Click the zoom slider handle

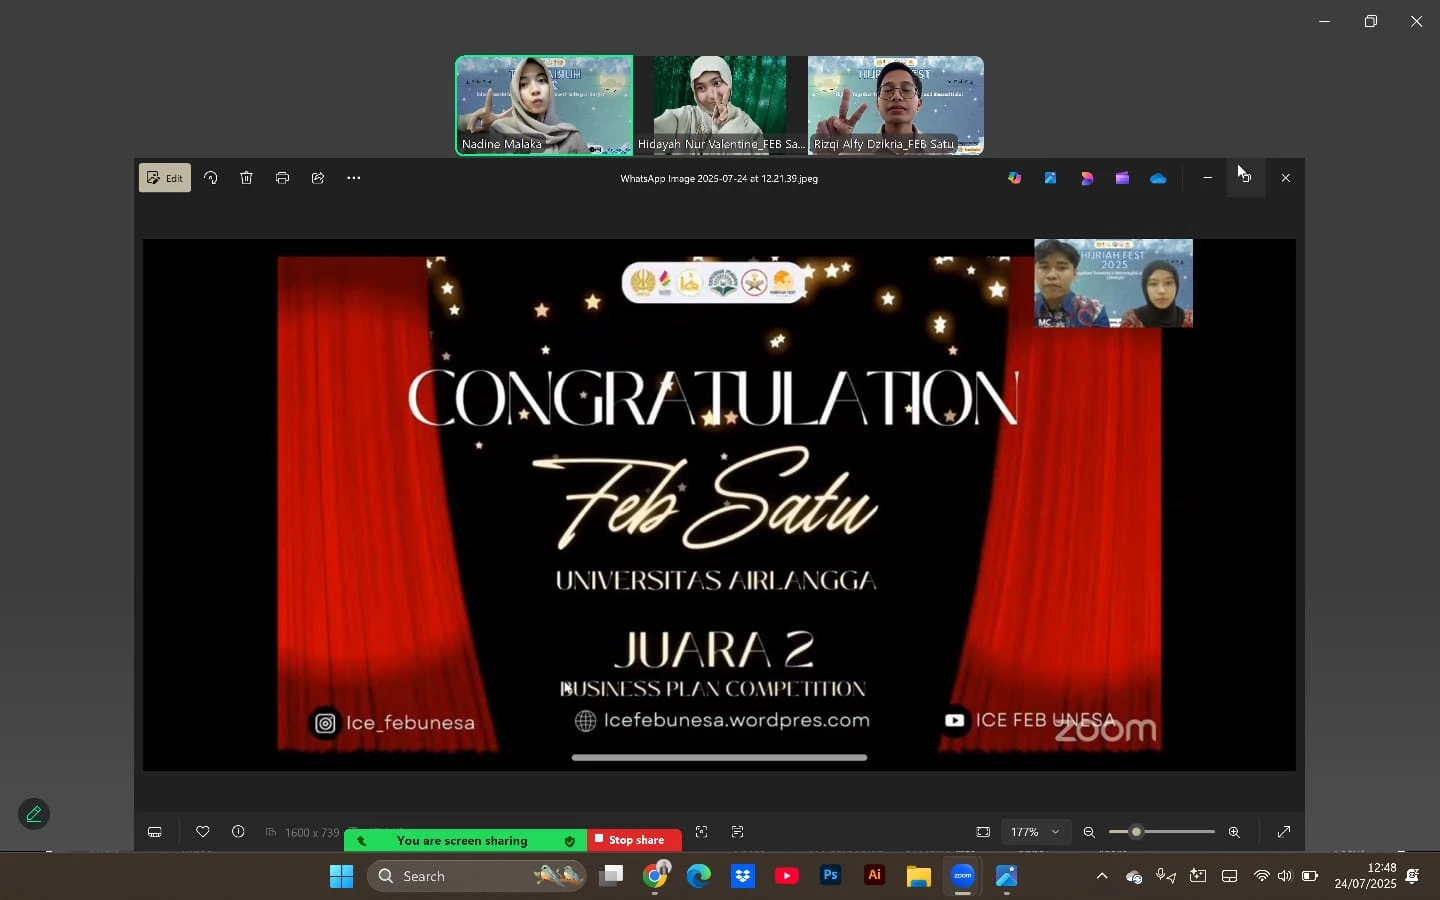(1136, 832)
